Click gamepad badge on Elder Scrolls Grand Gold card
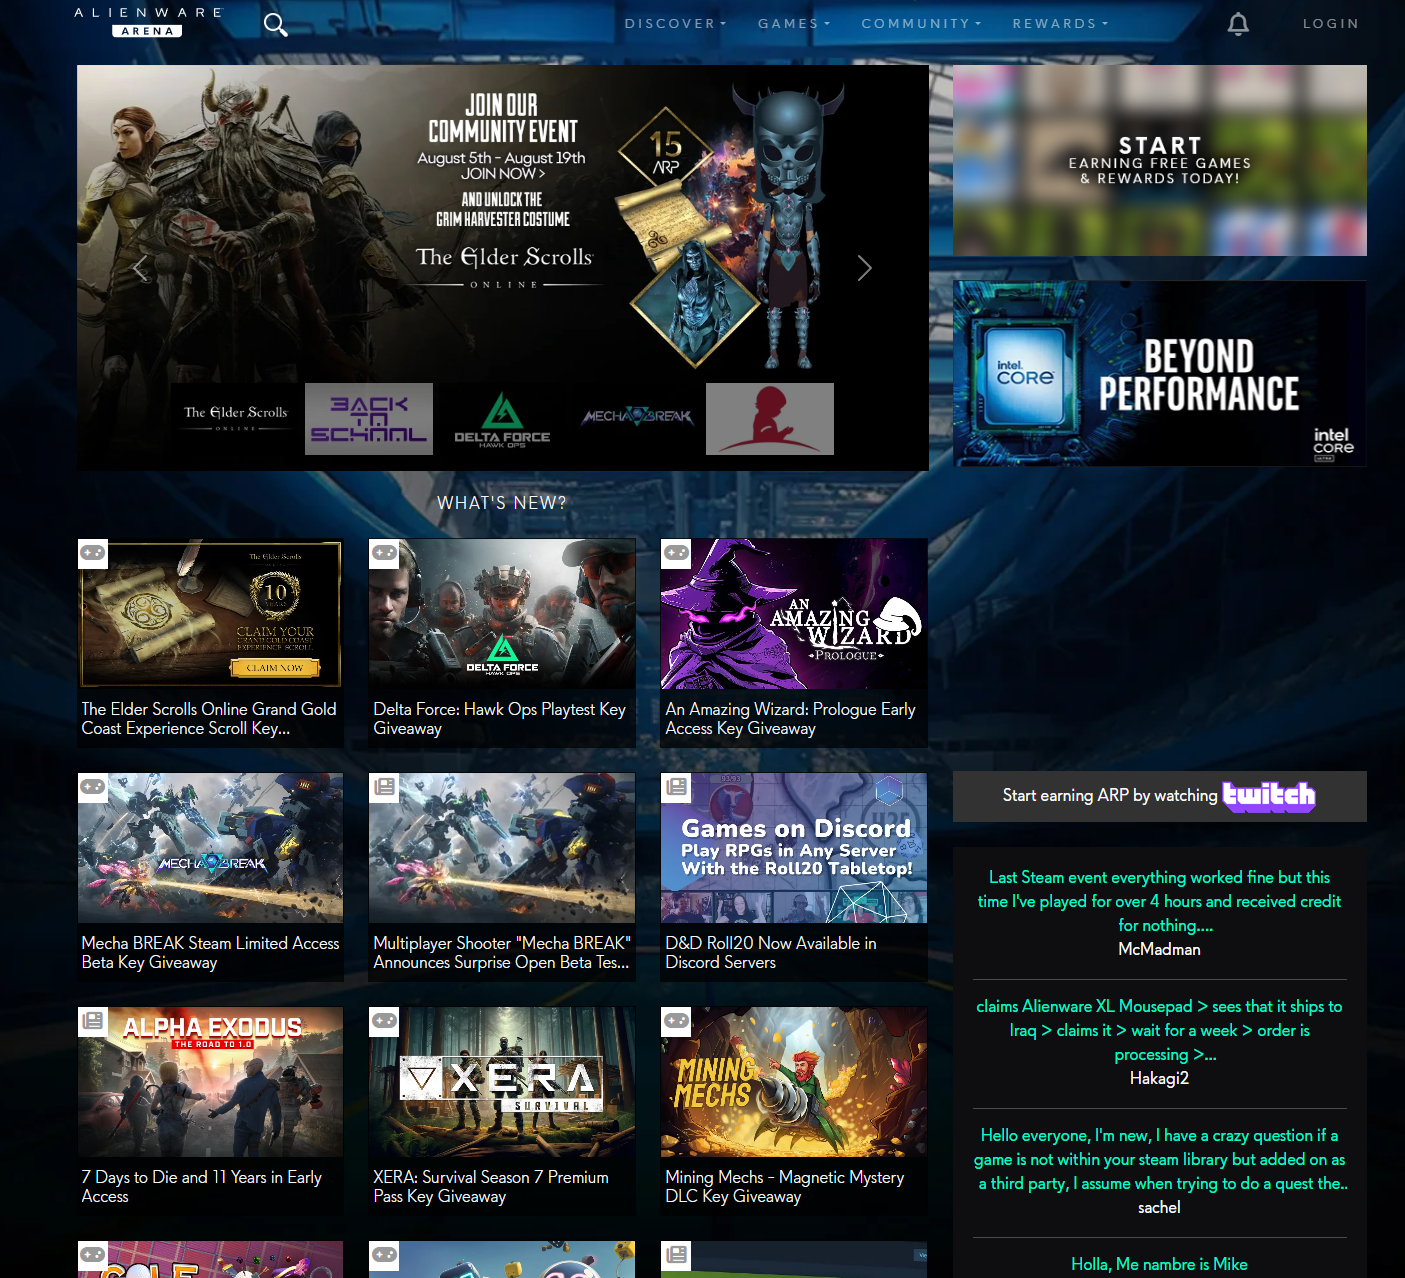This screenshot has width=1405, height=1278. pyautogui.click(x=93, y=553)
